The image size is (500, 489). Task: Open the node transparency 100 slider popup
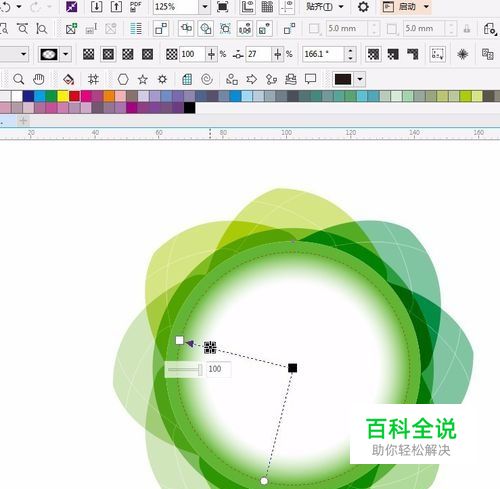[x=211, y=54]
